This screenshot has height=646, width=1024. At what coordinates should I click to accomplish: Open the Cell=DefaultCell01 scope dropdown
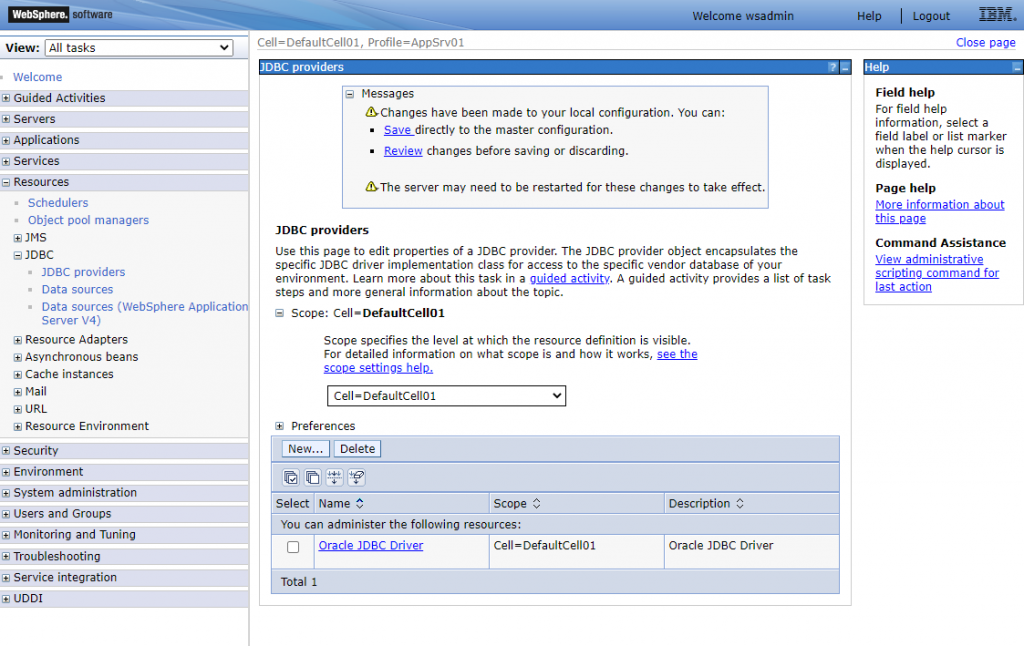[x=446, y=396]
